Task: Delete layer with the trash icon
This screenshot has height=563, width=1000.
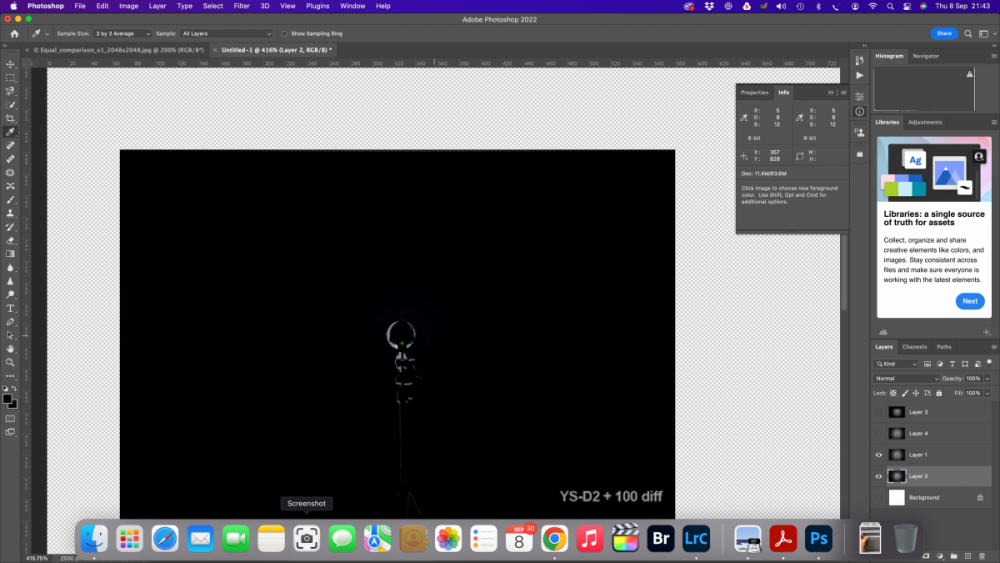Action: point(982,556)
